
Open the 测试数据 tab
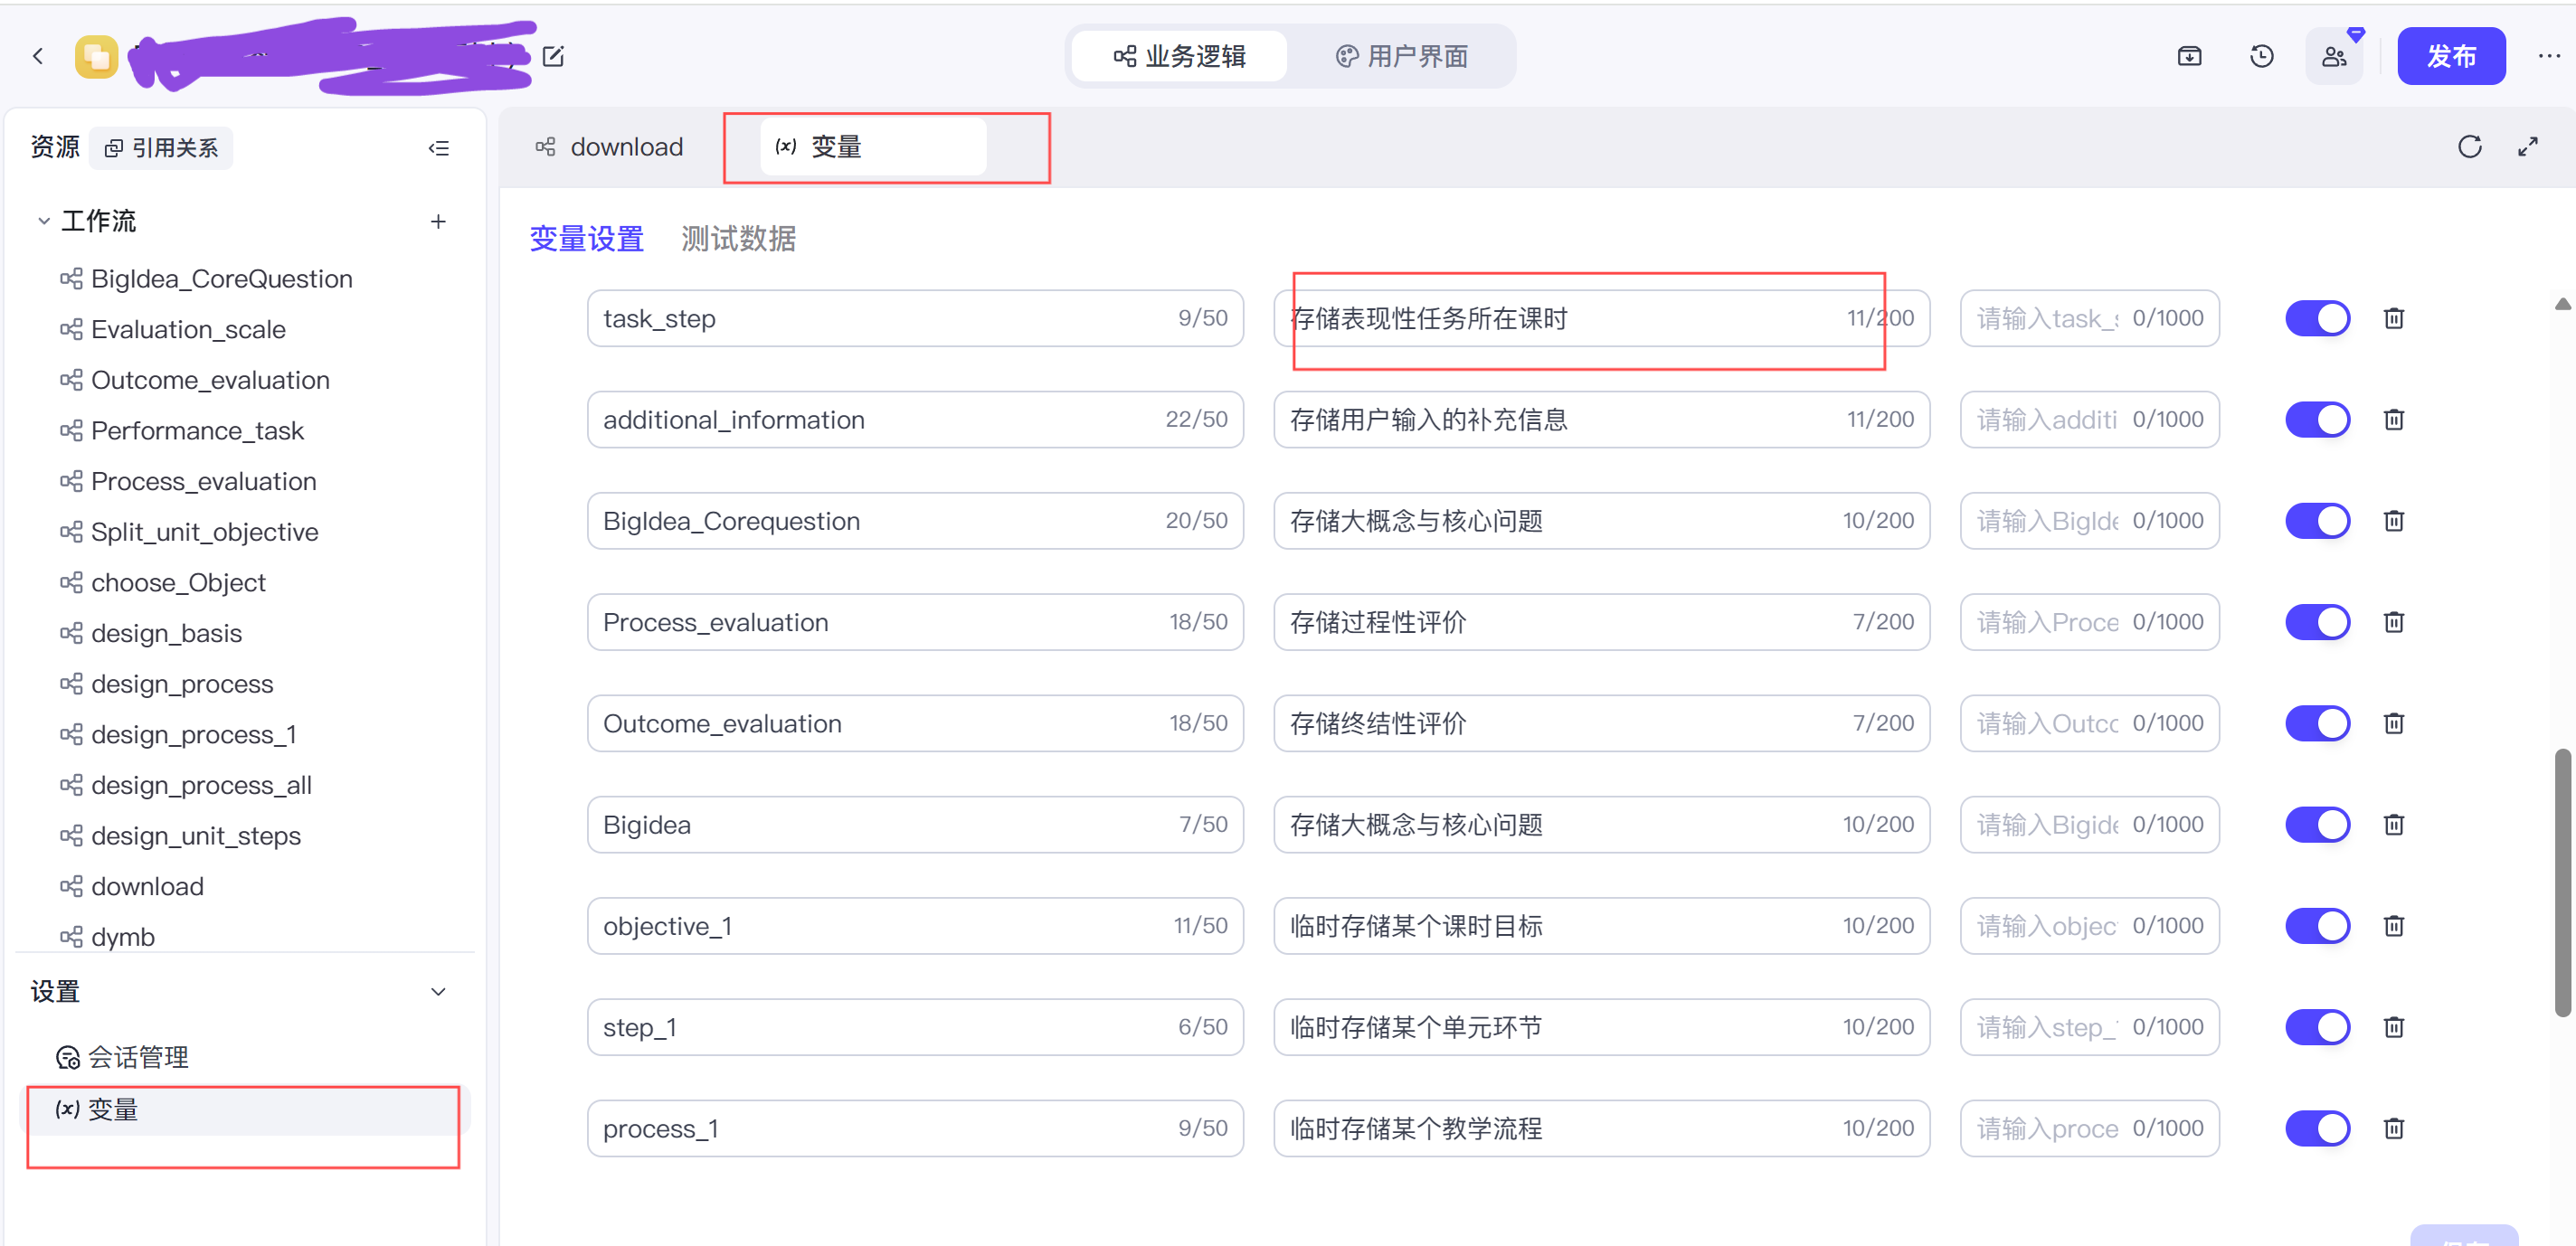tap(738, 238)
